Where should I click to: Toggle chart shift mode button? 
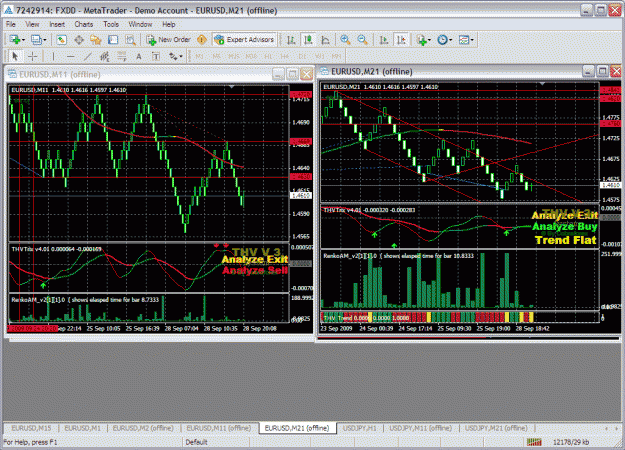pos(401,40)
